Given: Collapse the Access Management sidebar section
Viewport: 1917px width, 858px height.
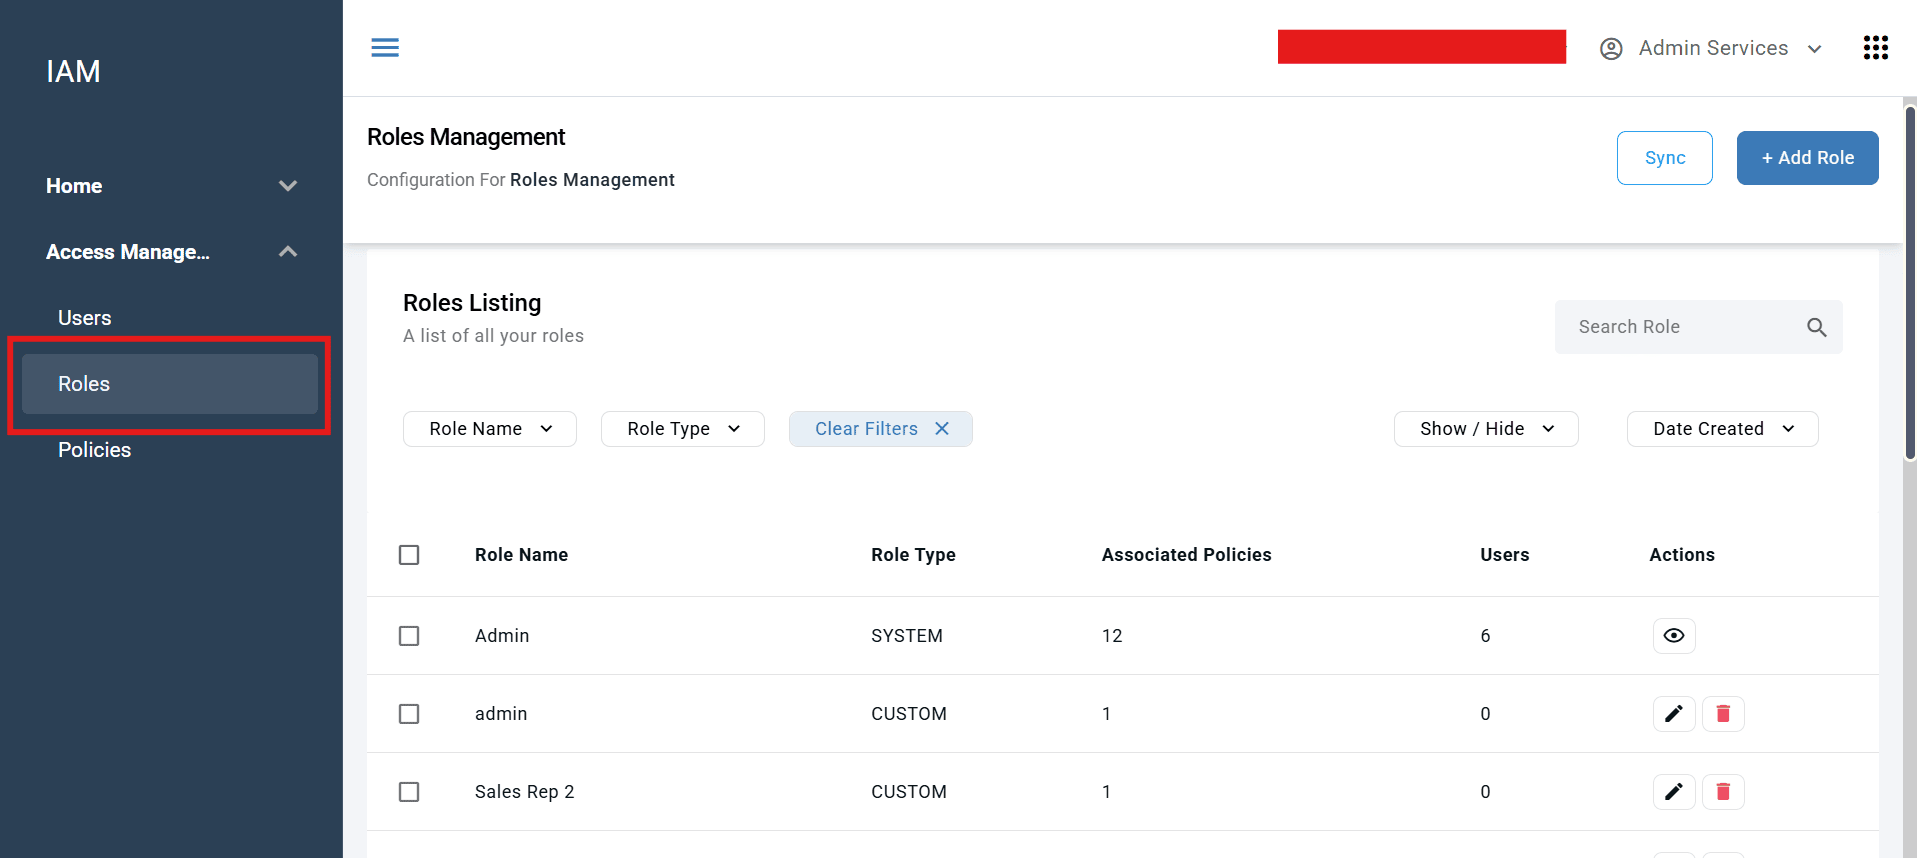Looking at the screenshot, I should 171,252.
